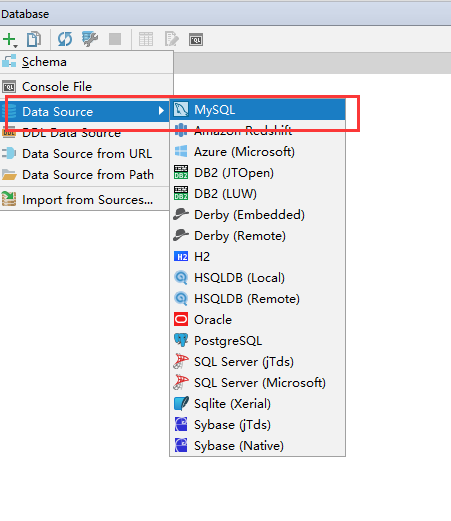Select DDL Data Source entry

85,133
